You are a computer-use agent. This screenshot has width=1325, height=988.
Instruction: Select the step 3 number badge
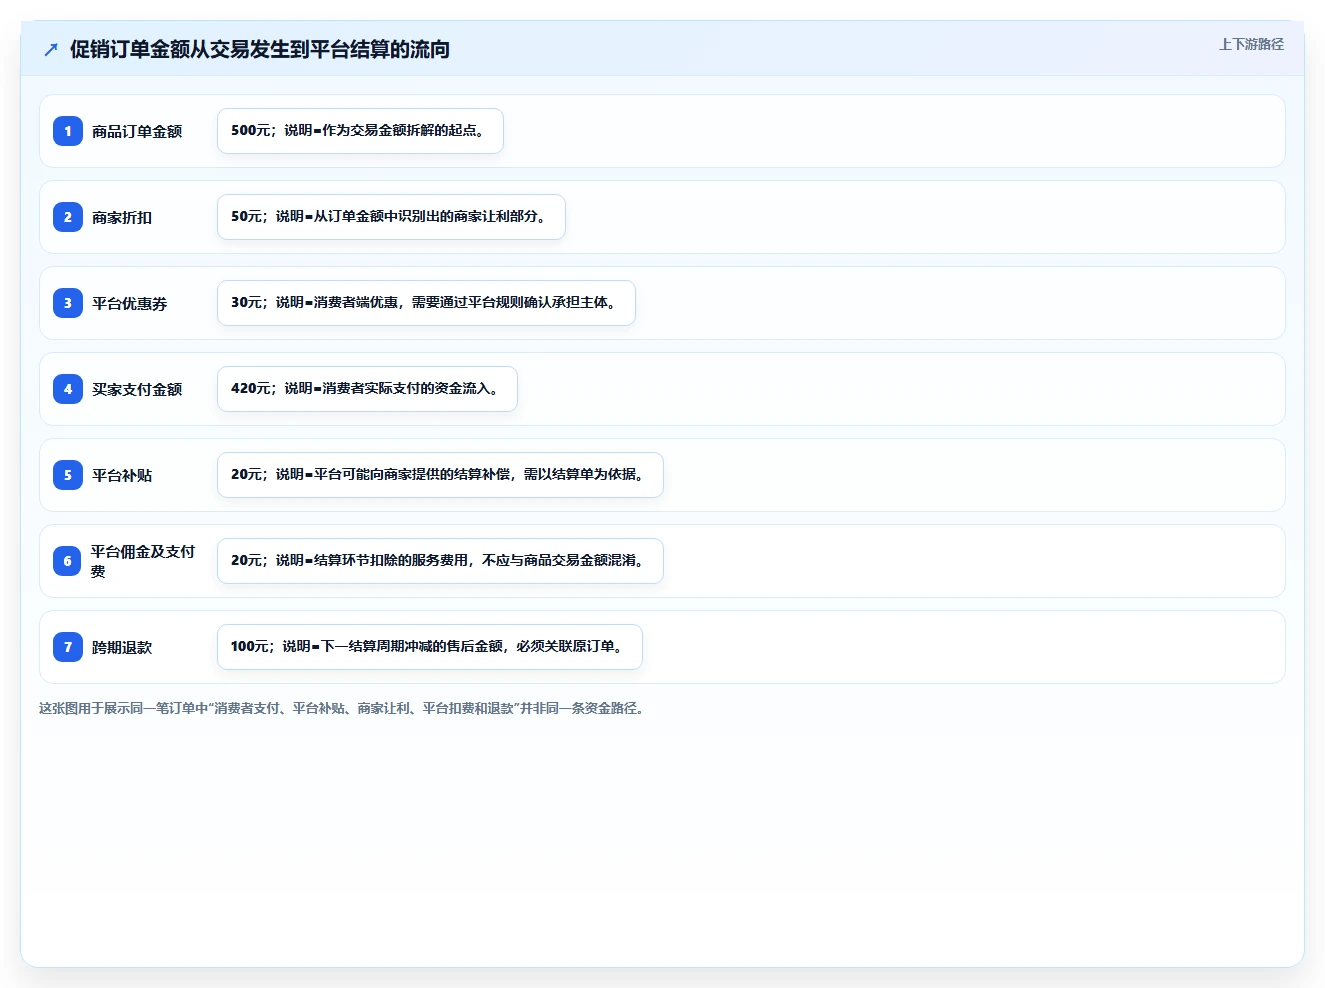[x=68, y=303]
